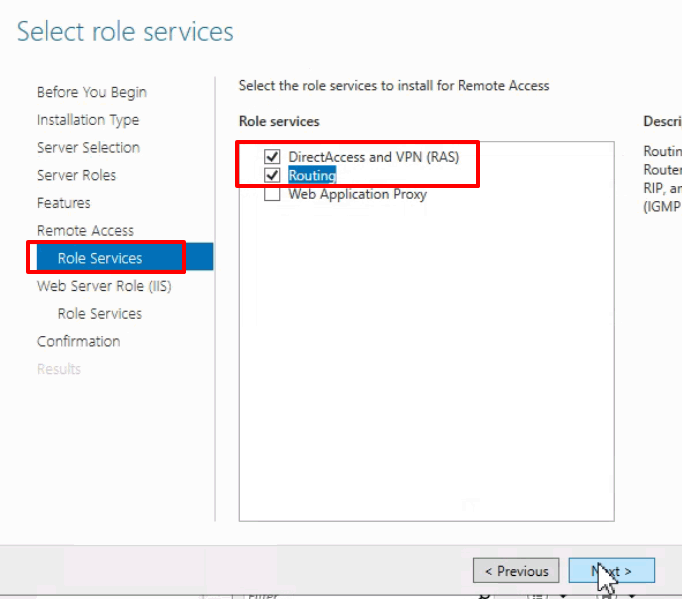Open the Server Roles step

click(x=77, y=175)
